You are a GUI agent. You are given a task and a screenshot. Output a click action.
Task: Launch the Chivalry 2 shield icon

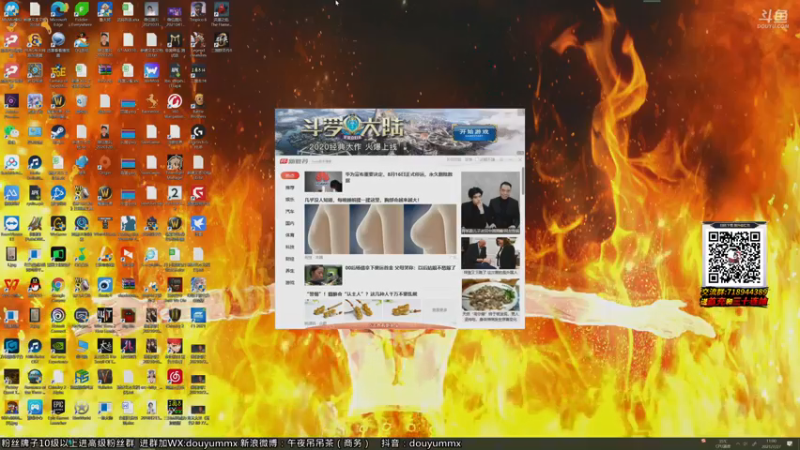tap(174, 316)
